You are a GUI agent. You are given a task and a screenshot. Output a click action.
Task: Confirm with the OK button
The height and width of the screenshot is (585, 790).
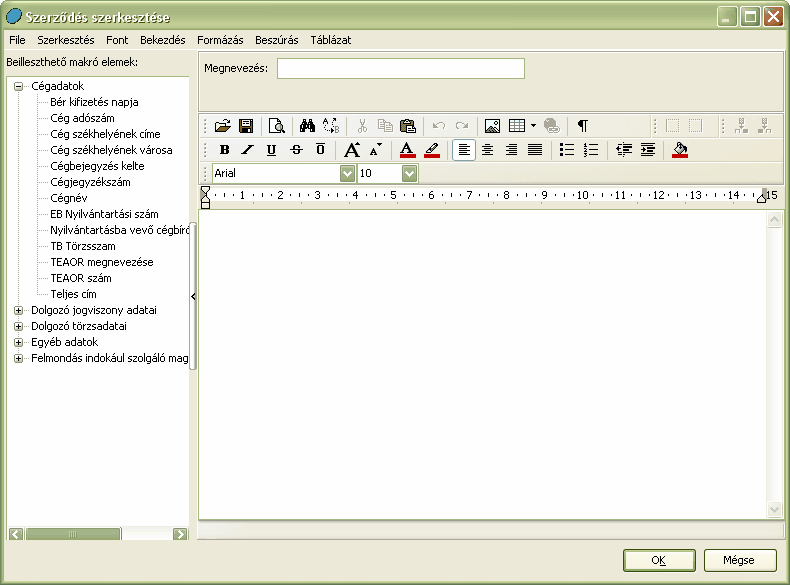click(659, 560)
